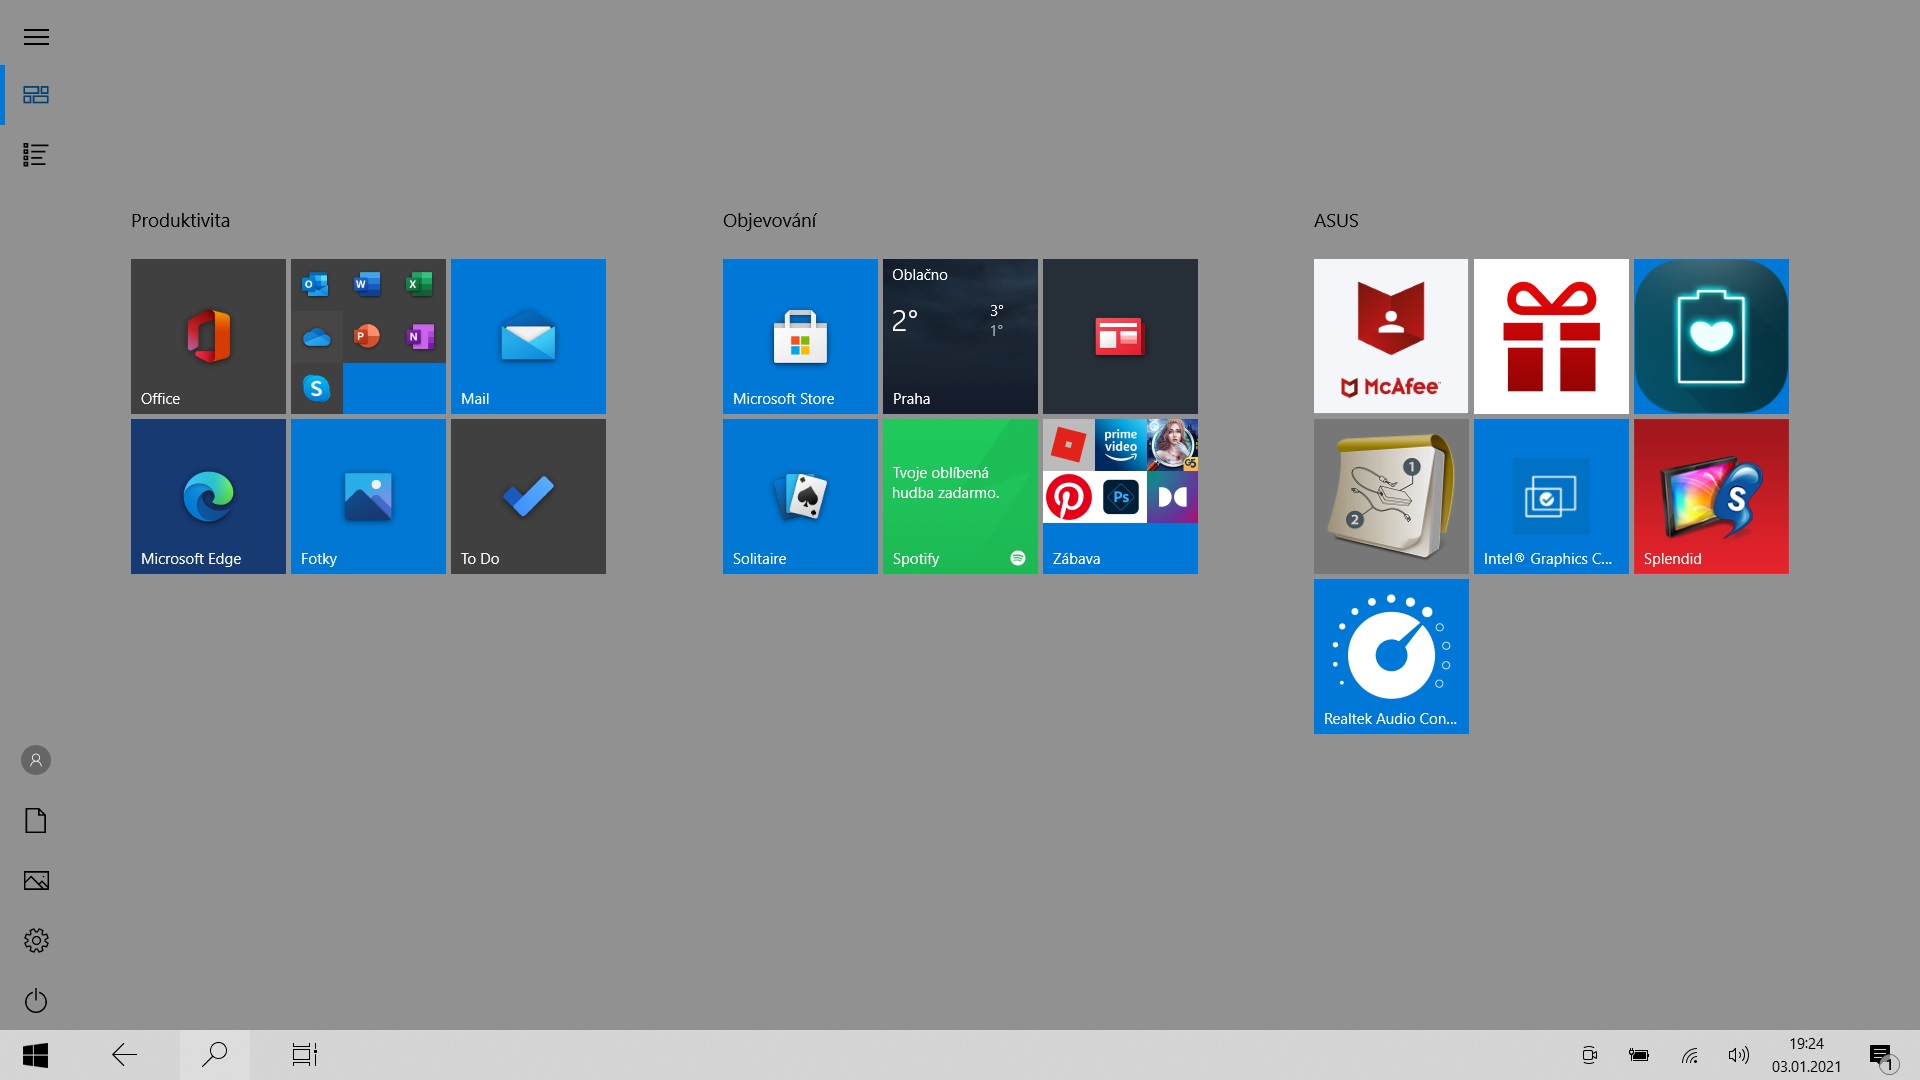Expand the Zábava app folder

pos(1120,496)
